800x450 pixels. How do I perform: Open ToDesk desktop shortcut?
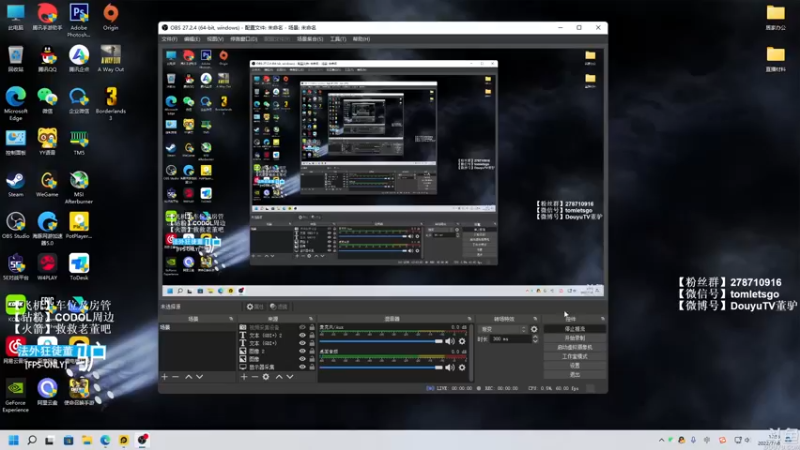tap(79, 267)
